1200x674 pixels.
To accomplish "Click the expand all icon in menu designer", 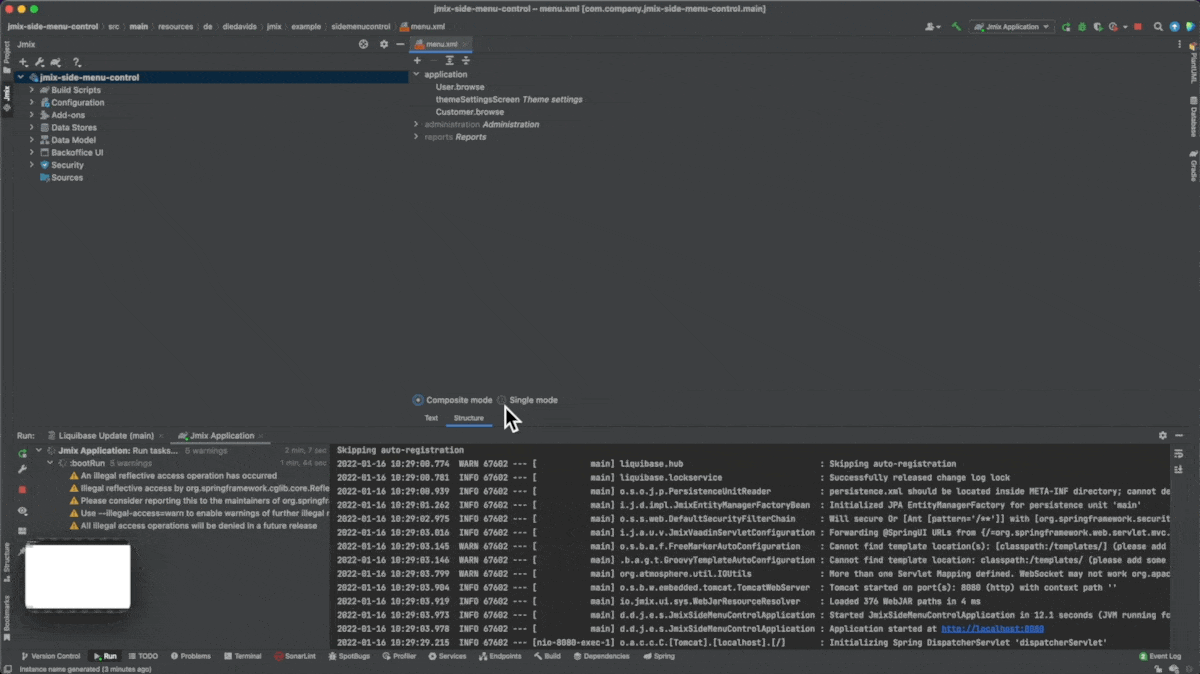I will pyautogui.click(x=450, y=61).
